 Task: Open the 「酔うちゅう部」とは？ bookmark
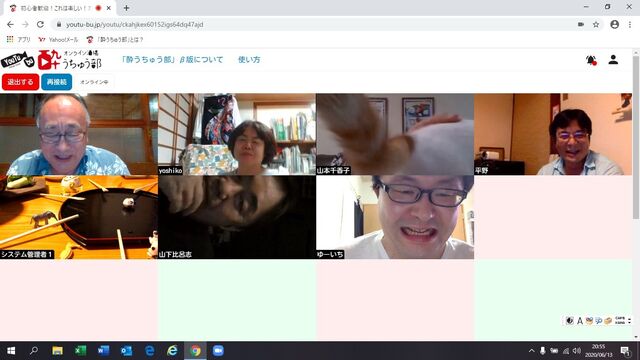pos(115,40)
